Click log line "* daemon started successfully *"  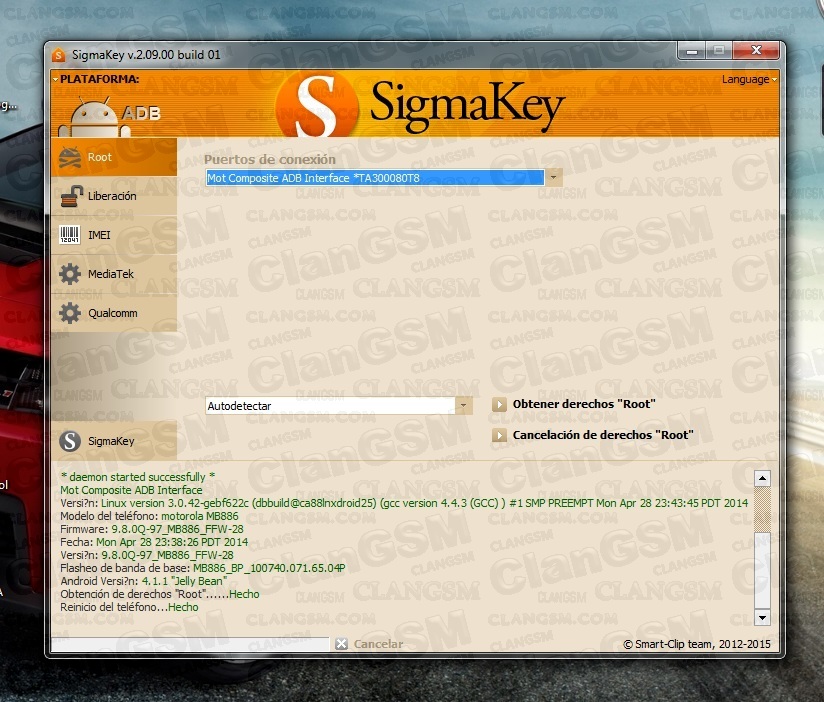[x=138, y=477]
